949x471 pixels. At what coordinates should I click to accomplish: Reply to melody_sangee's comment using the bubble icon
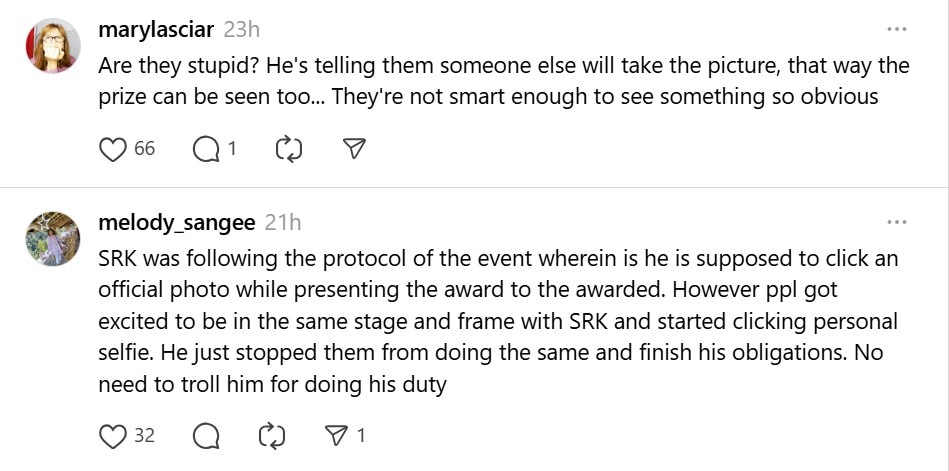click(x=205, y=436)
